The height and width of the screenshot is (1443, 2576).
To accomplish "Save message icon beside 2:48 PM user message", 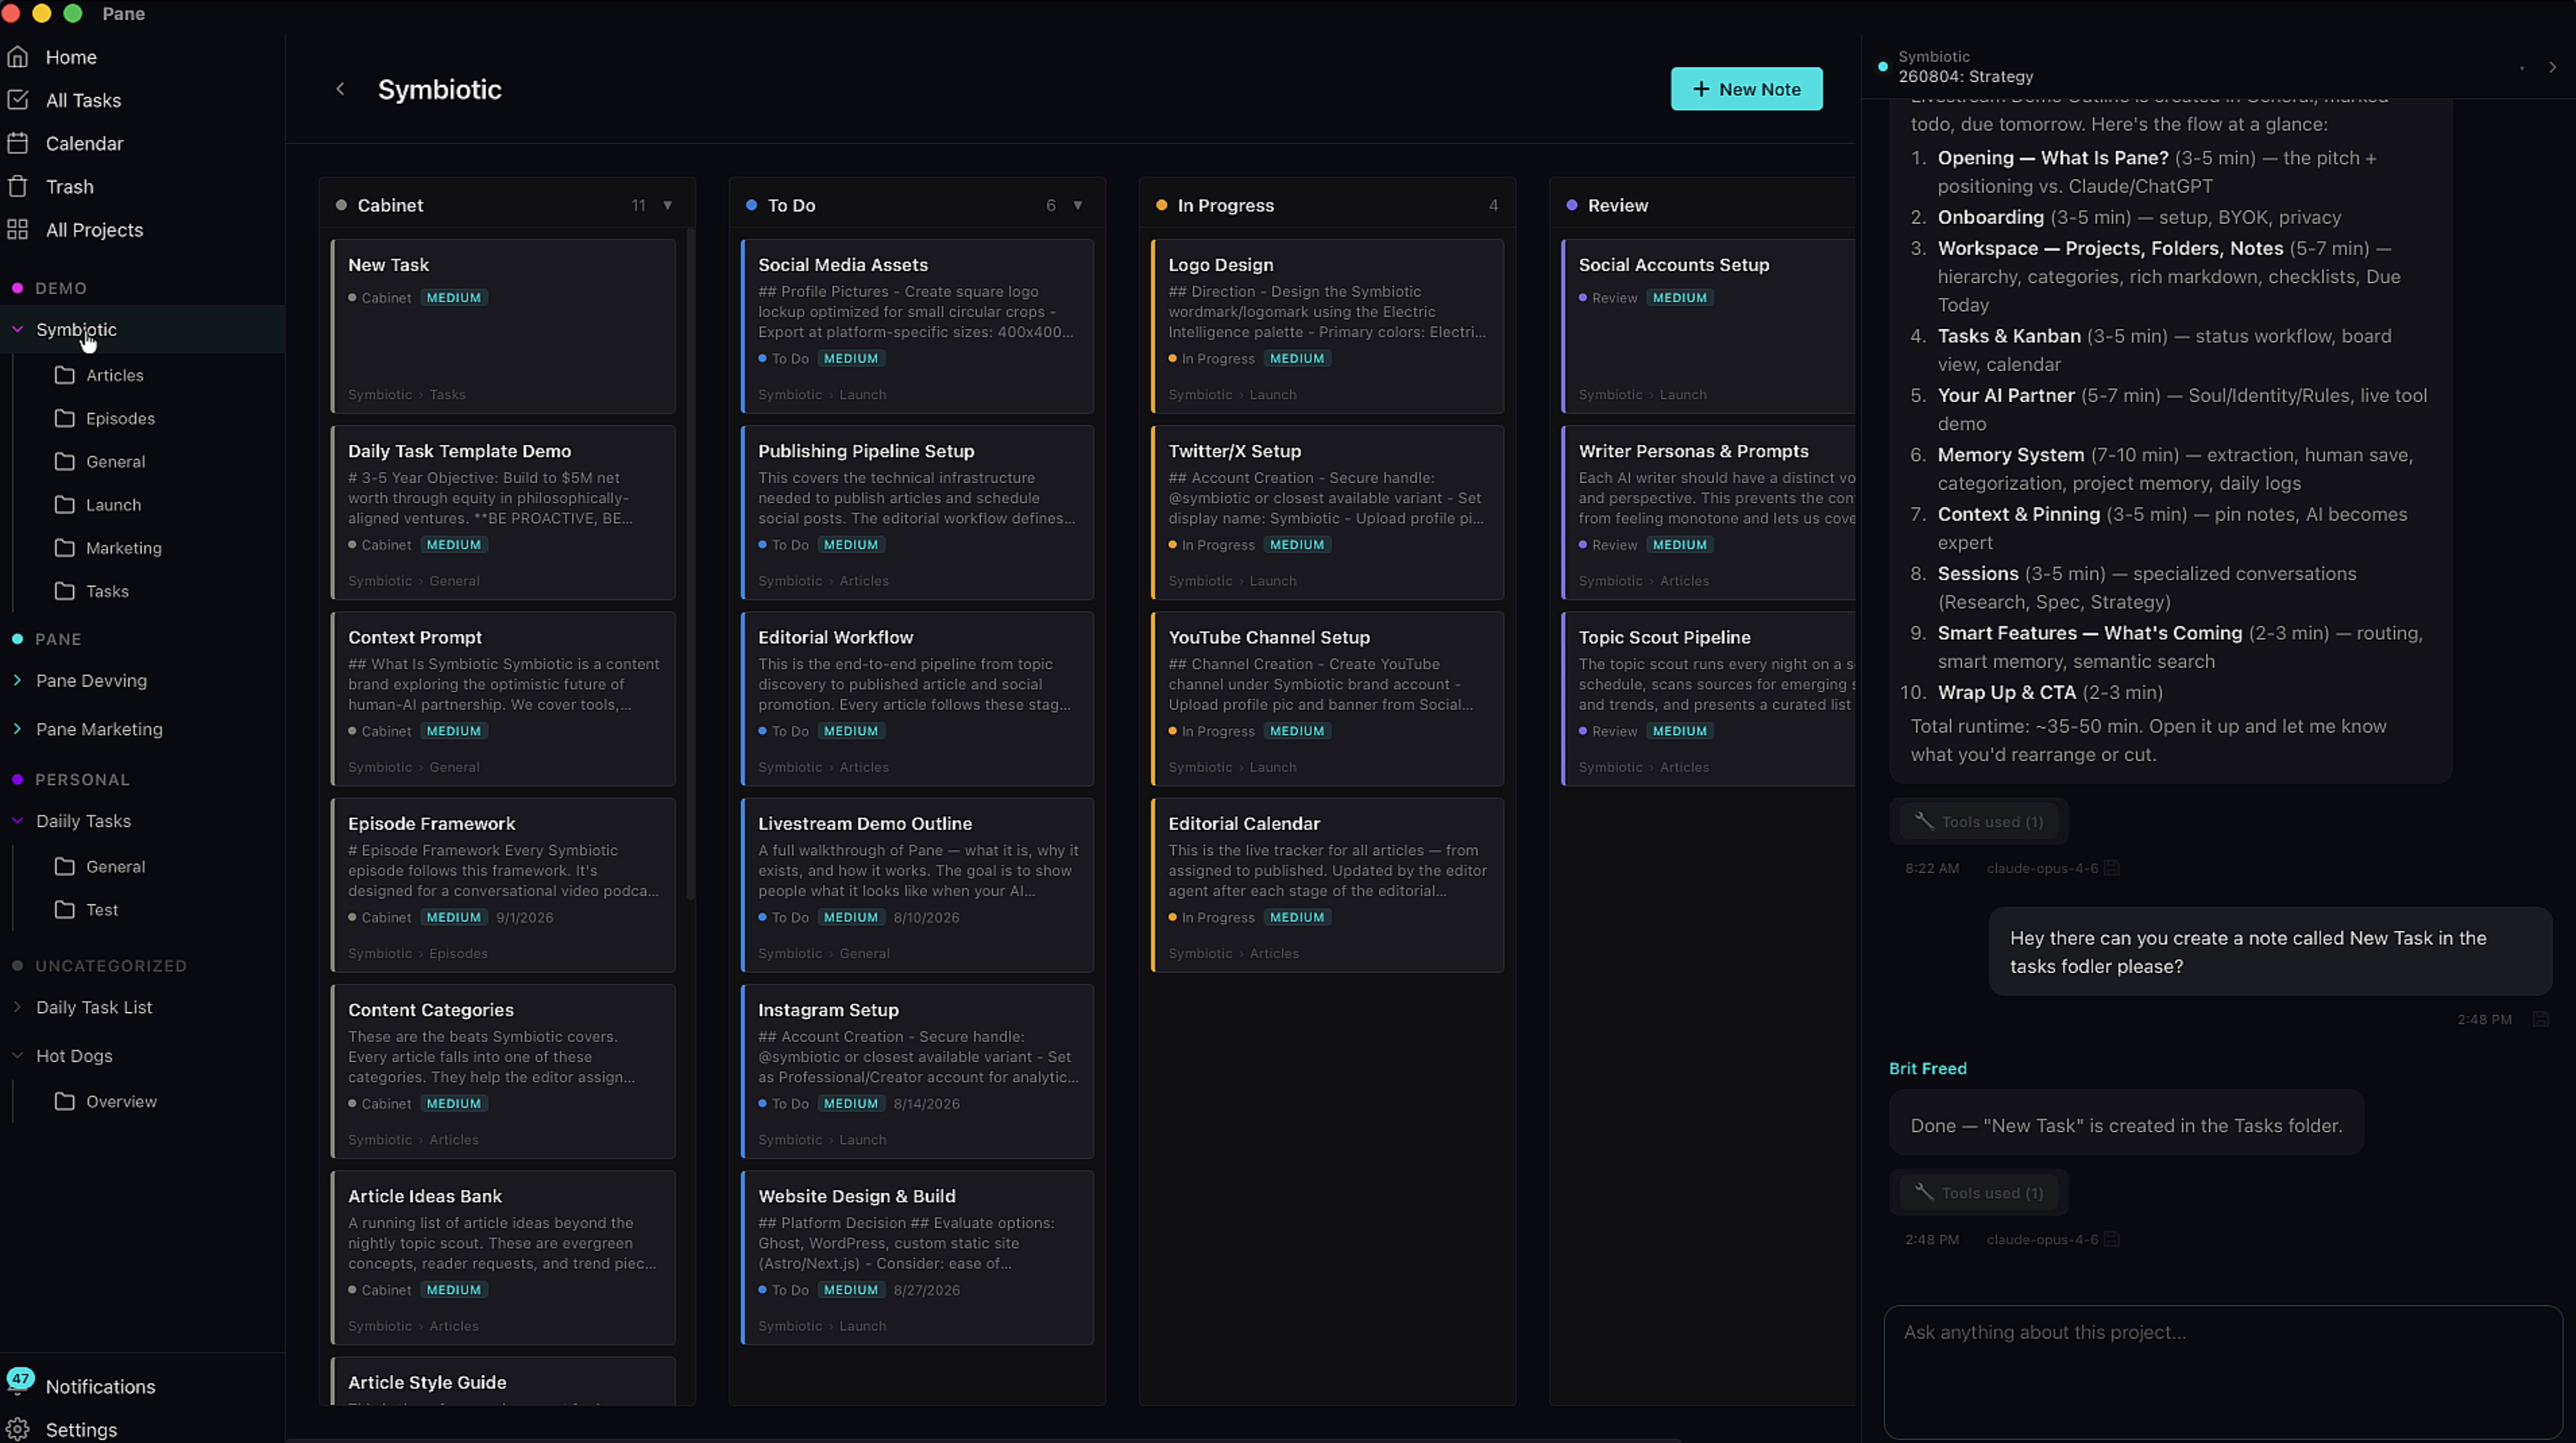I will tap(2540, 1019).
